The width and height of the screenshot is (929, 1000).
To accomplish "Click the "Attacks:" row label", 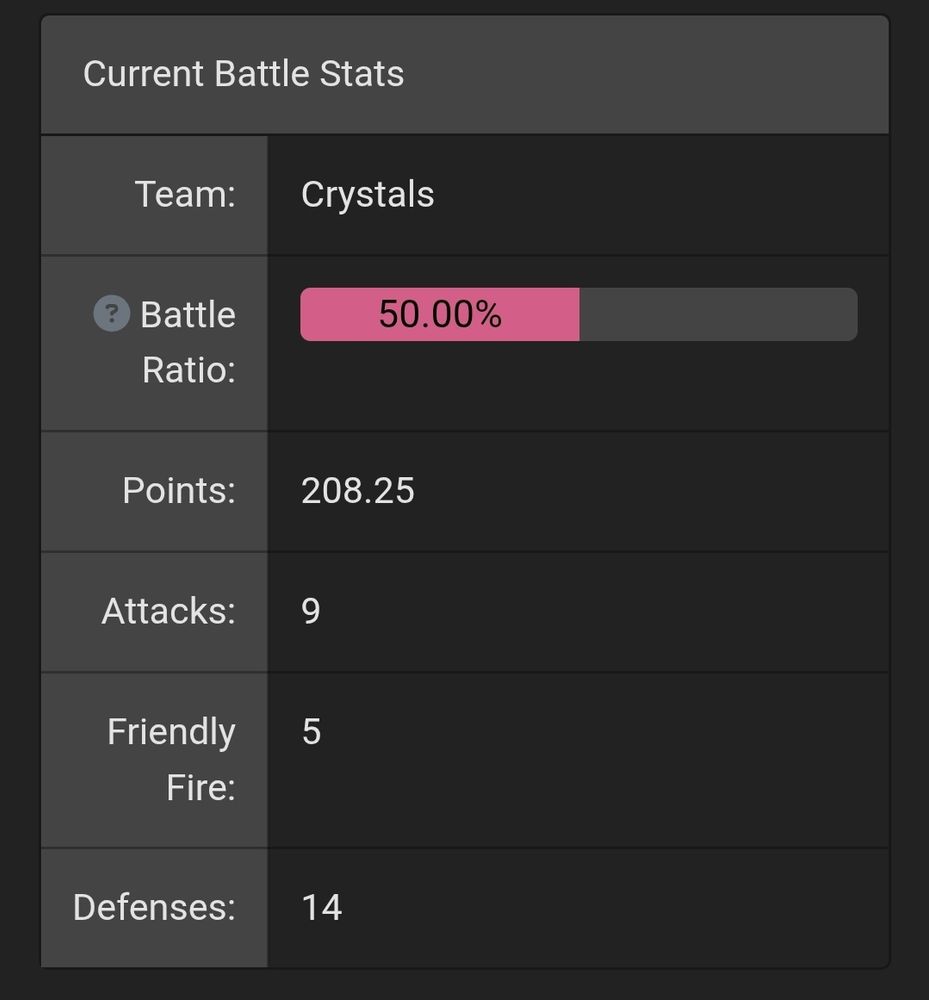I will pyautogui.click(x=168, y=611).
